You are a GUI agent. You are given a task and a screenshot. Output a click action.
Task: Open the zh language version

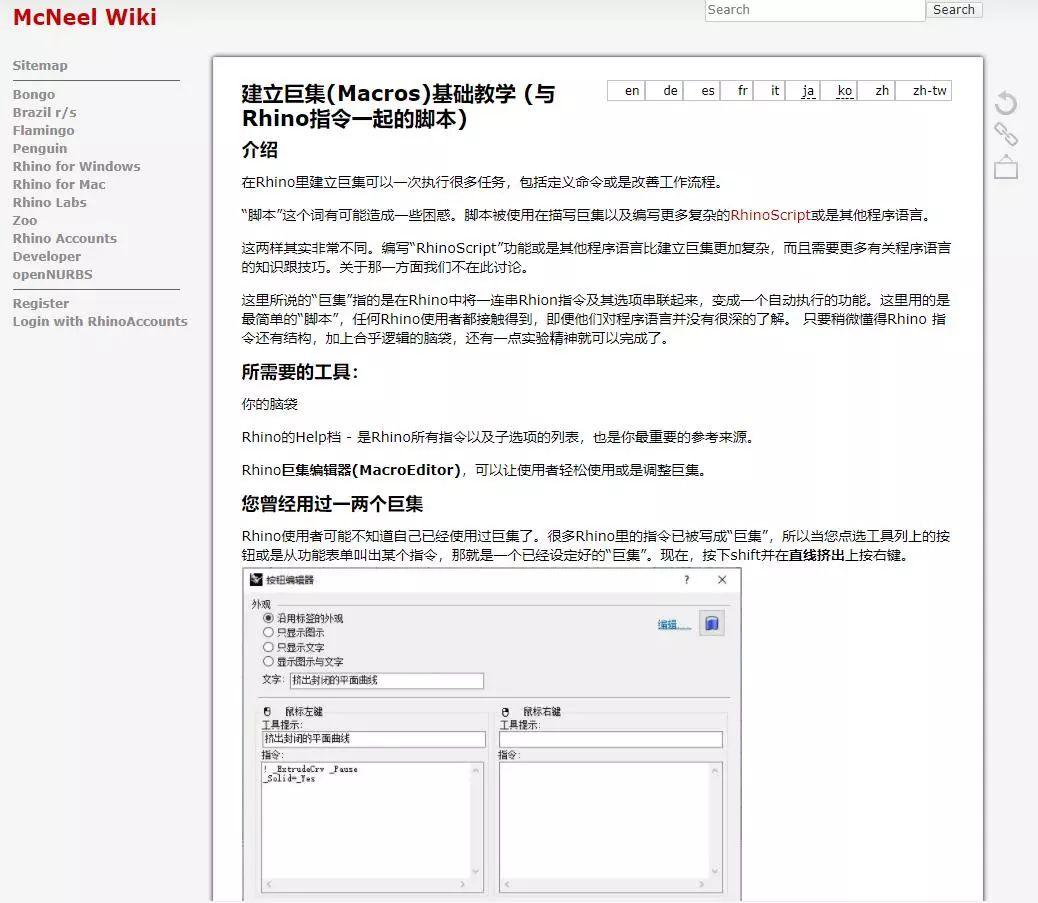(x=882, y=91)
